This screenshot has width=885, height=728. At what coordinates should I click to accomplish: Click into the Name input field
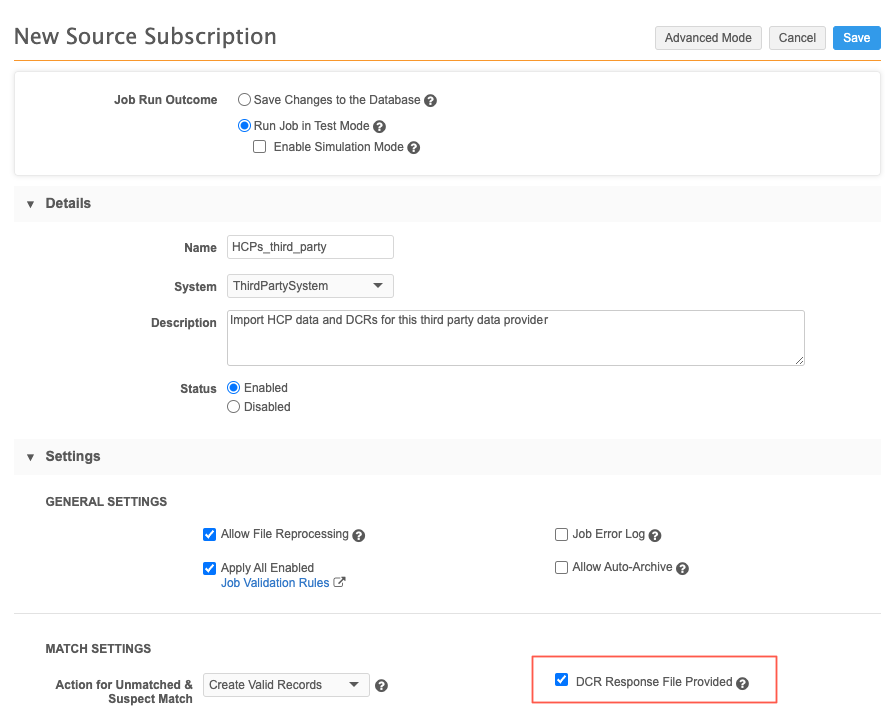point(310,247)
